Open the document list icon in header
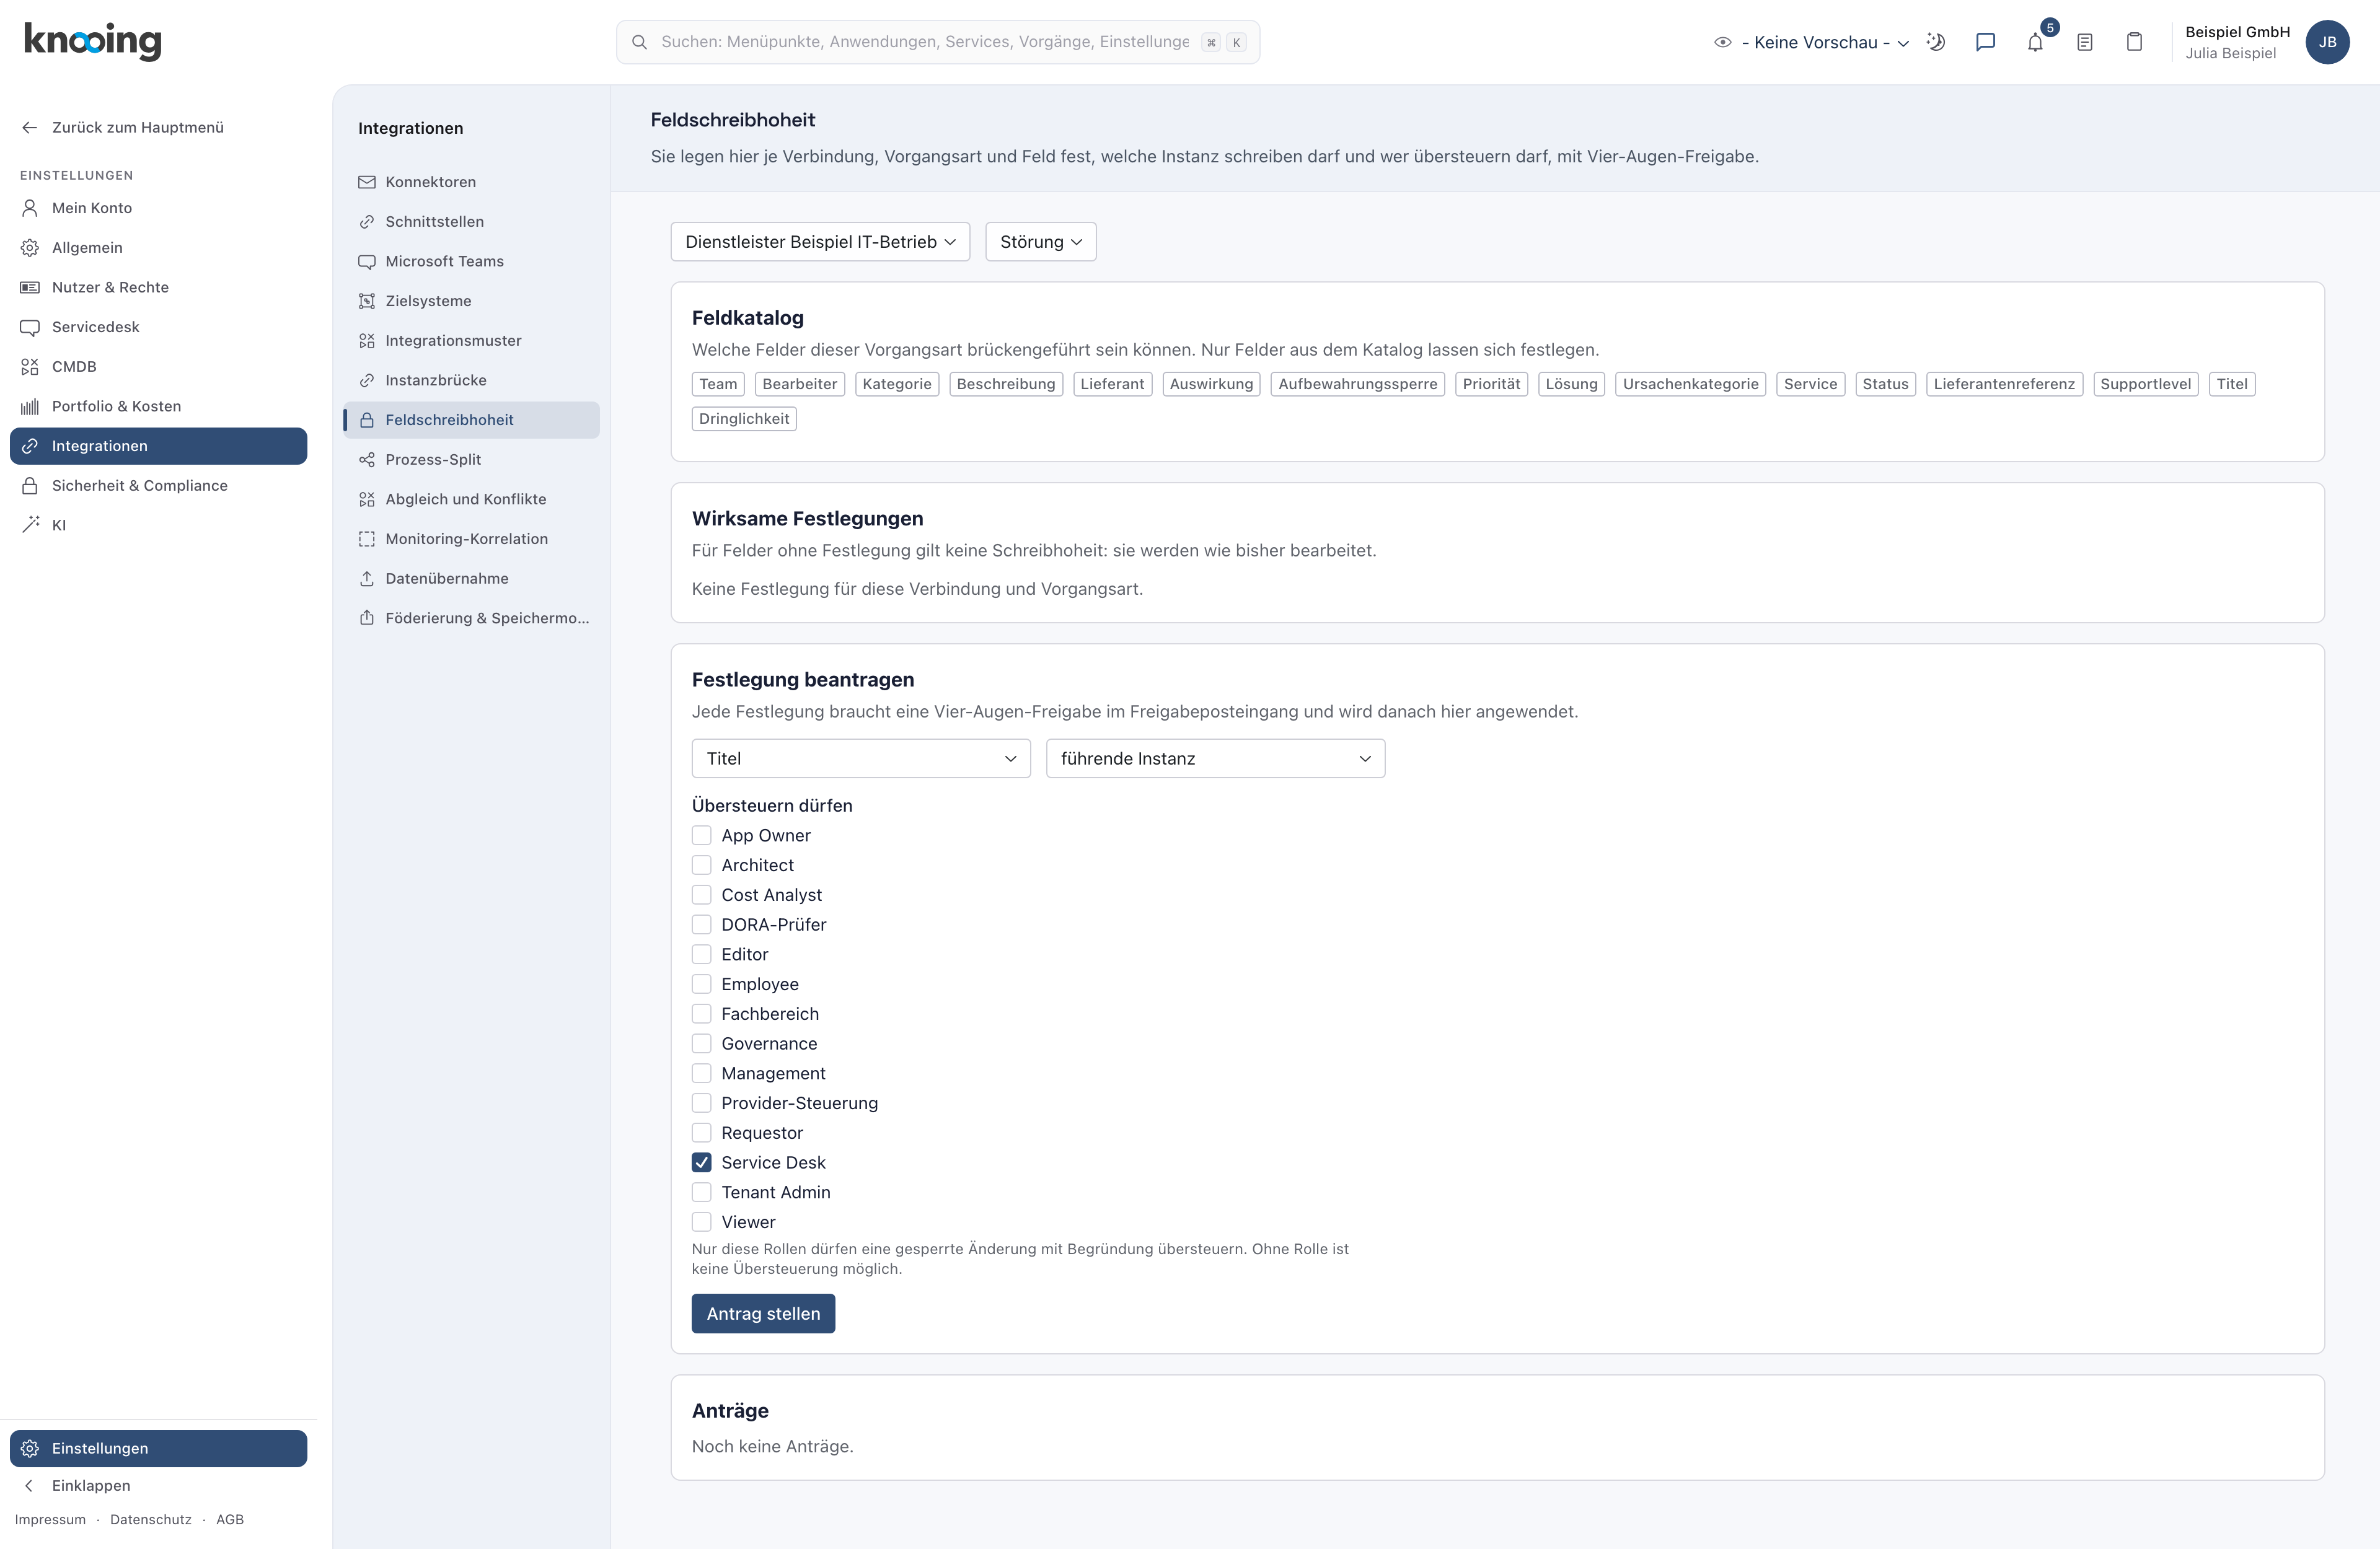 click(2085, 42)
